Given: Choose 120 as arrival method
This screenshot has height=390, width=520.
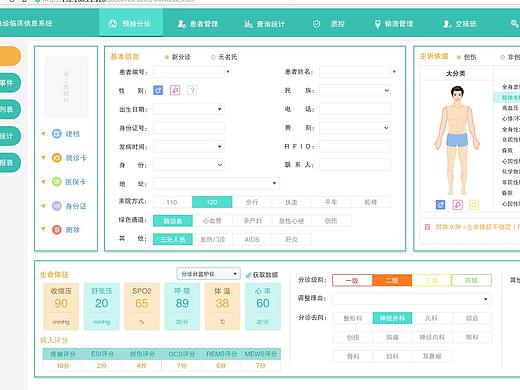Looking at the screenshot, I should tap(212, 202).
